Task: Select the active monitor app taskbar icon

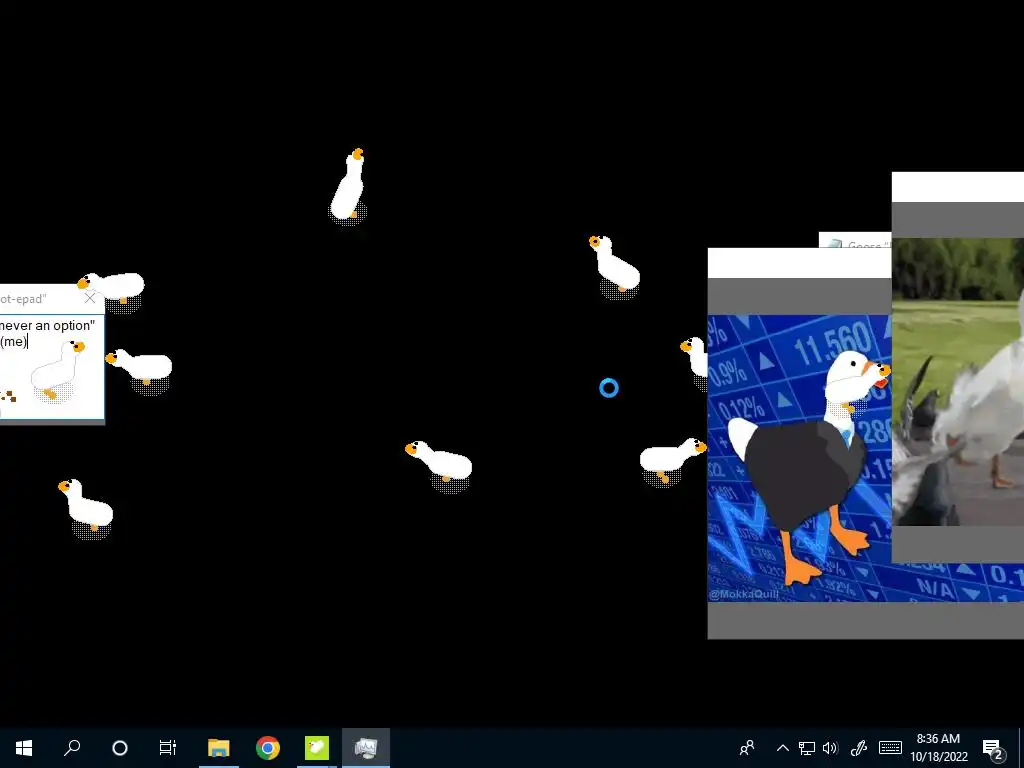Action: [x=366, y=748]
